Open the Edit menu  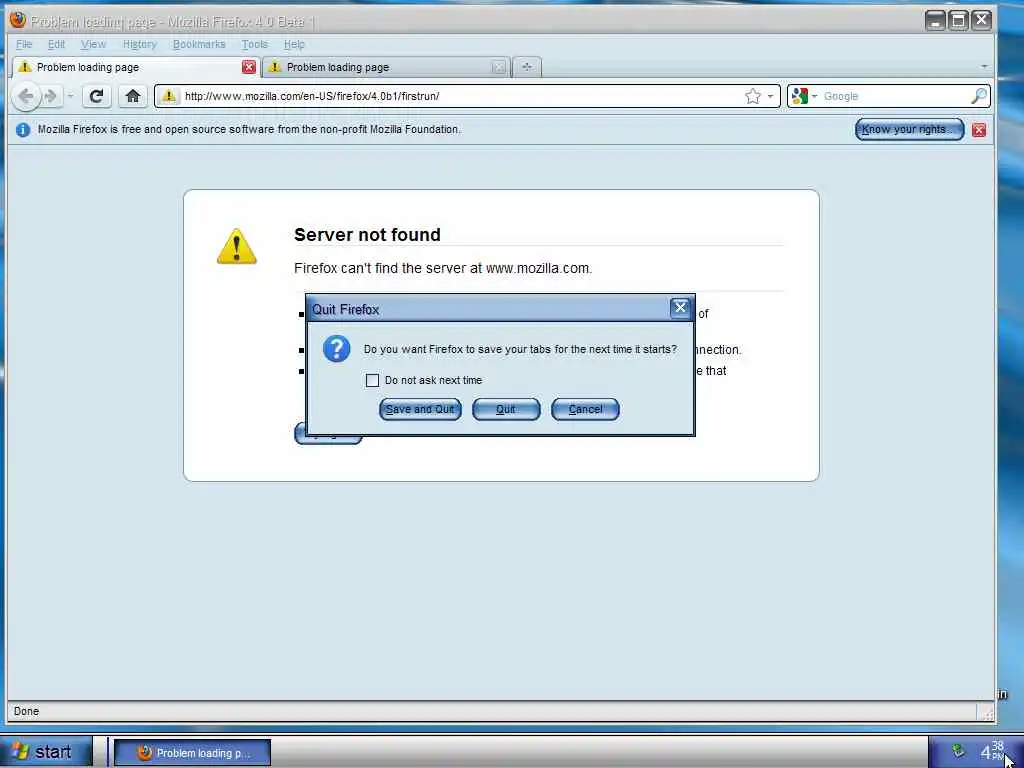[56, 44]
